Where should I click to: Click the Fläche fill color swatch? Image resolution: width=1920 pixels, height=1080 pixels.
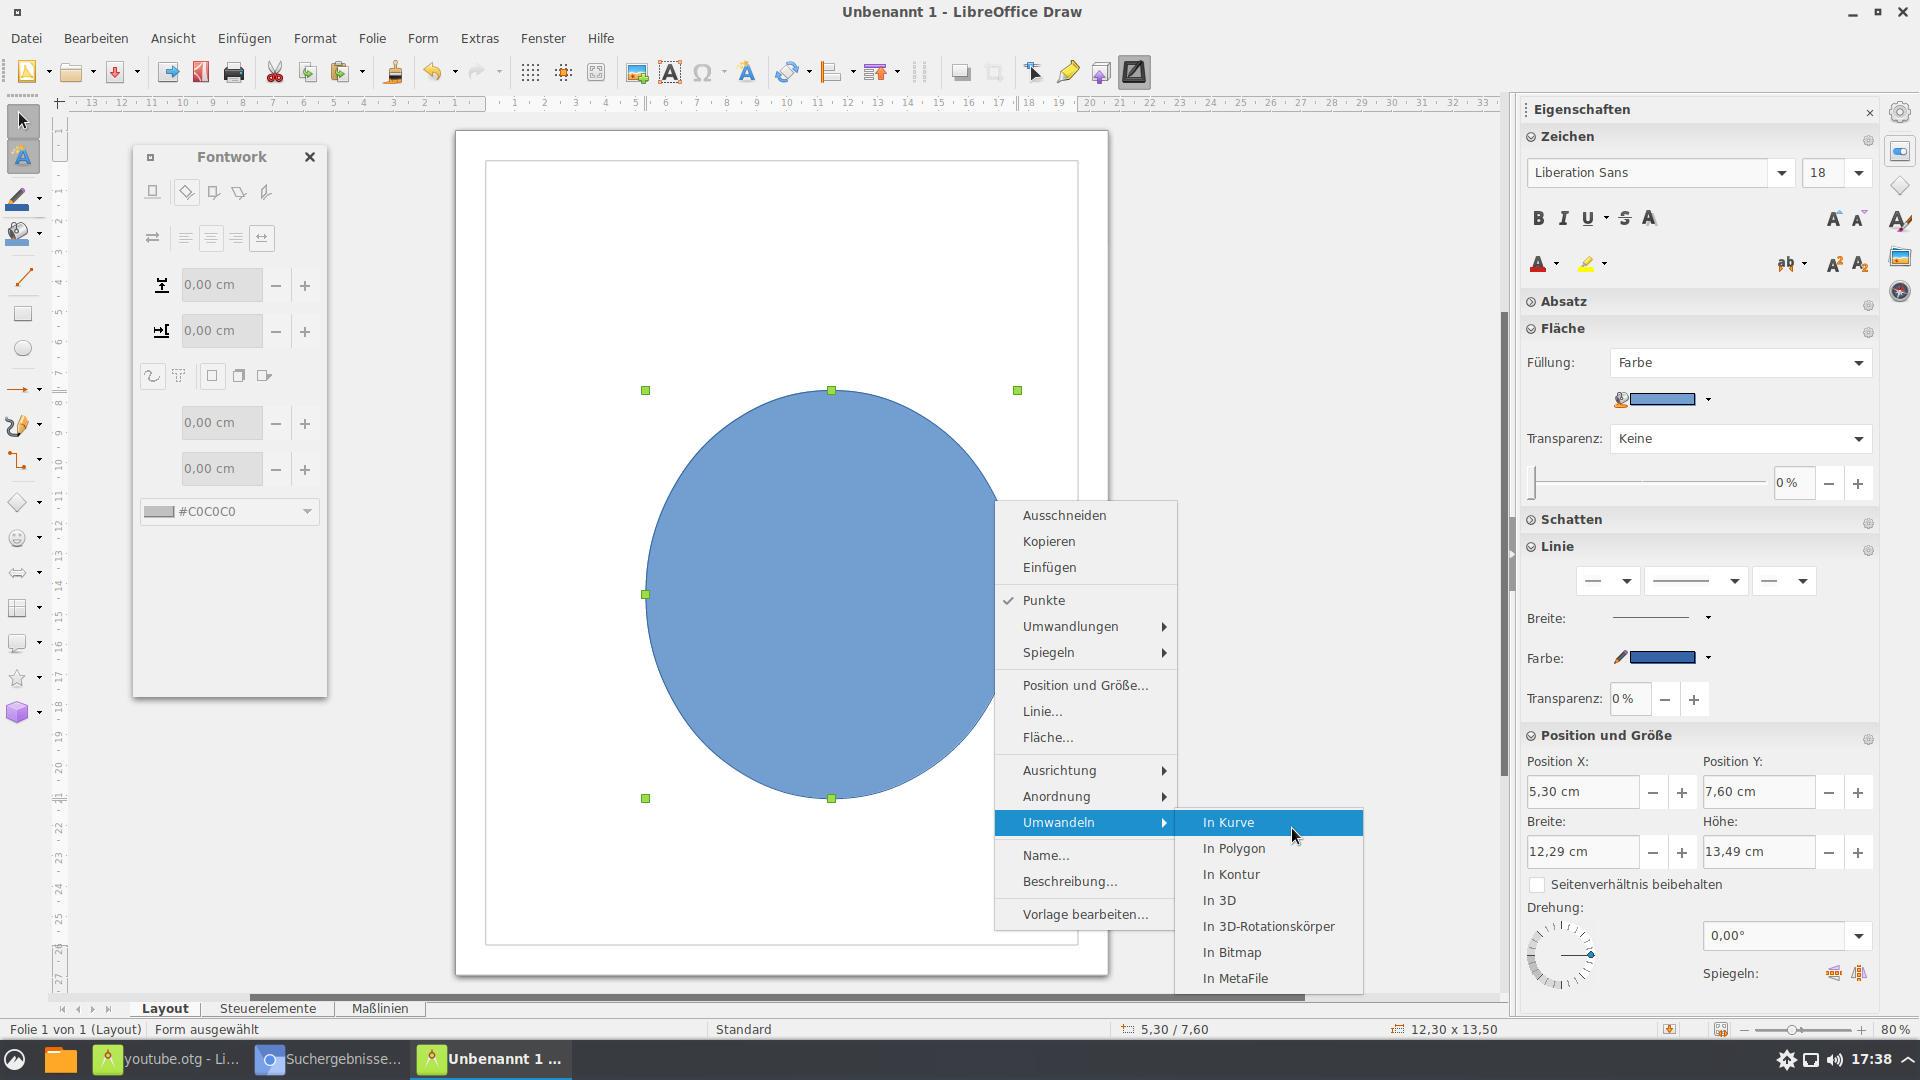1661,399
